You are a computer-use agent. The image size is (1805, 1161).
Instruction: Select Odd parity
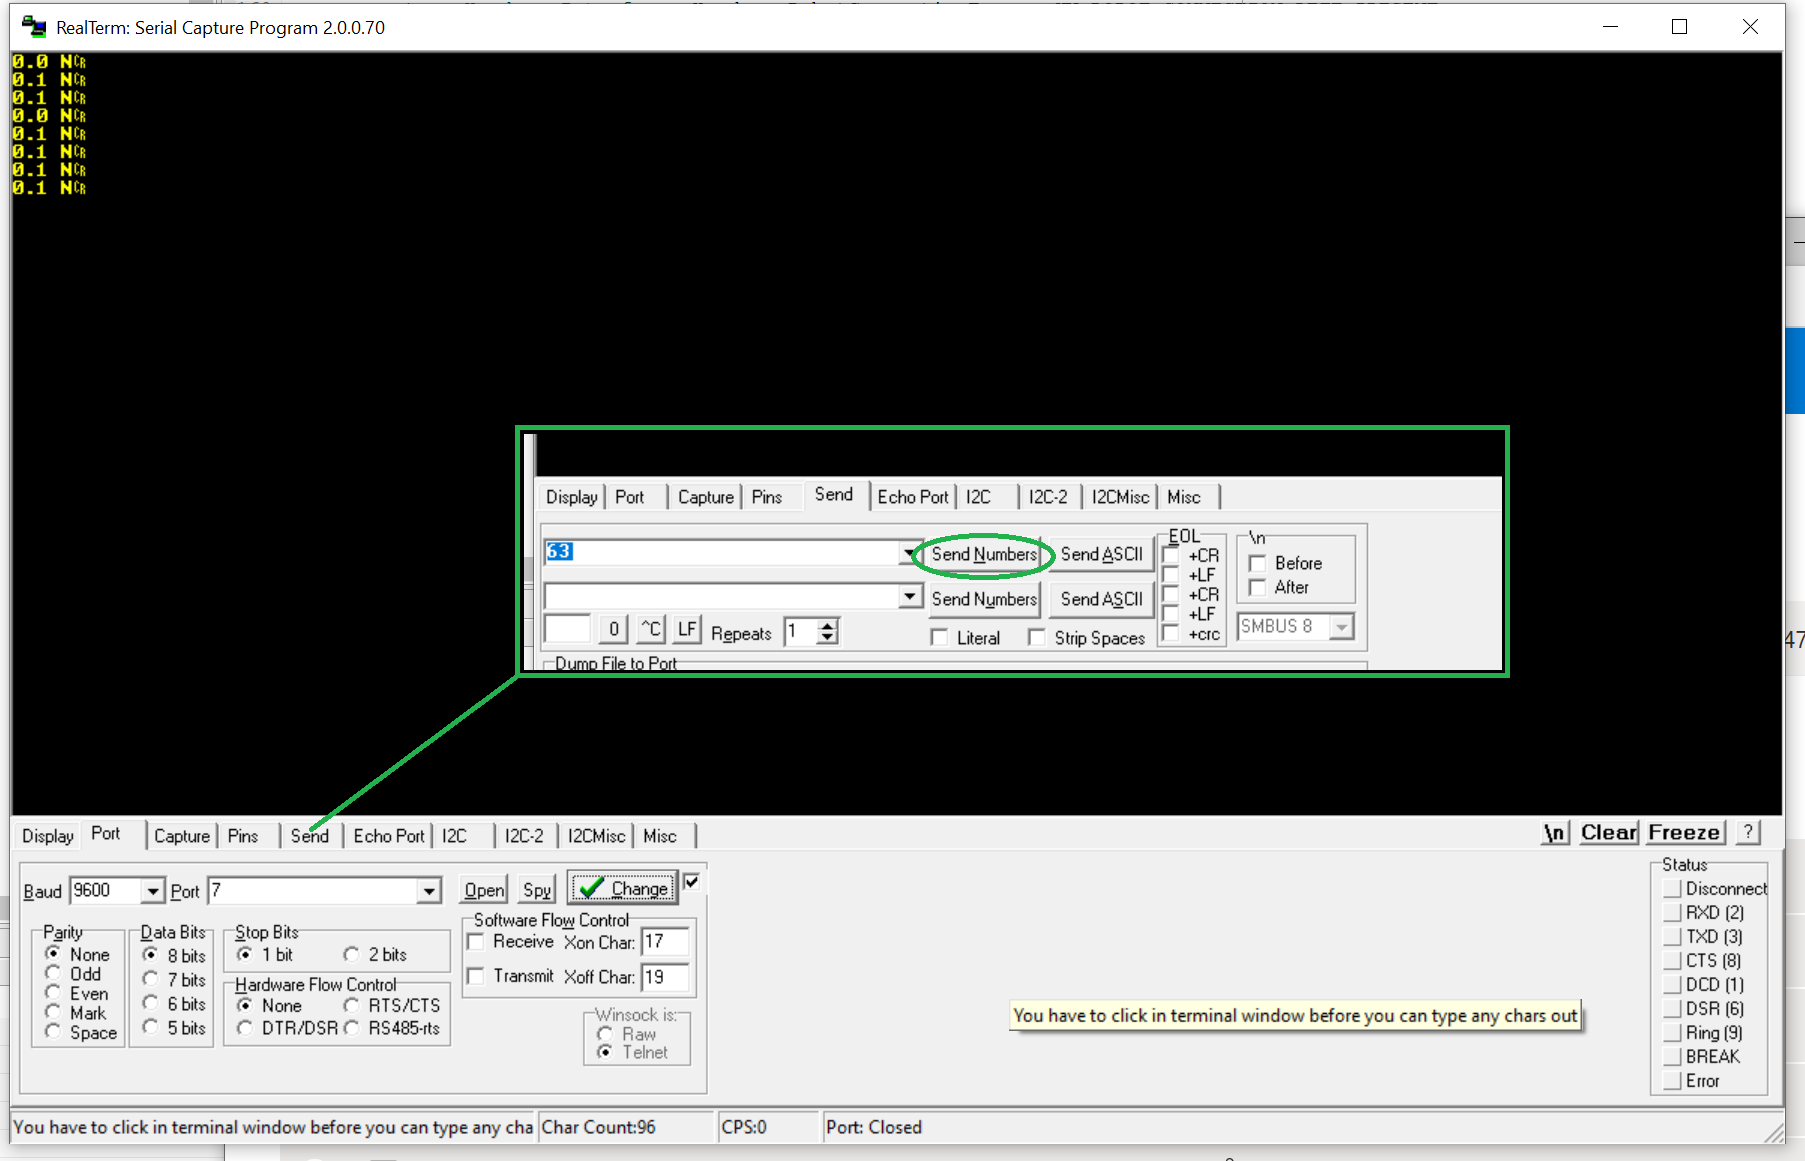point(53,973)
